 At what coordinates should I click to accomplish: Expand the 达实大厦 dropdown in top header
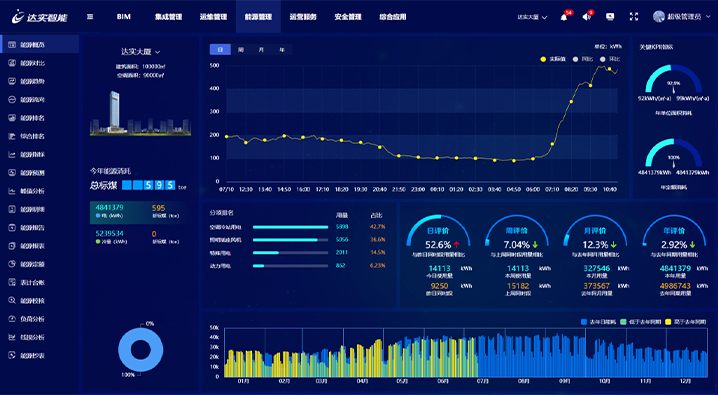(x=532, y=17)
